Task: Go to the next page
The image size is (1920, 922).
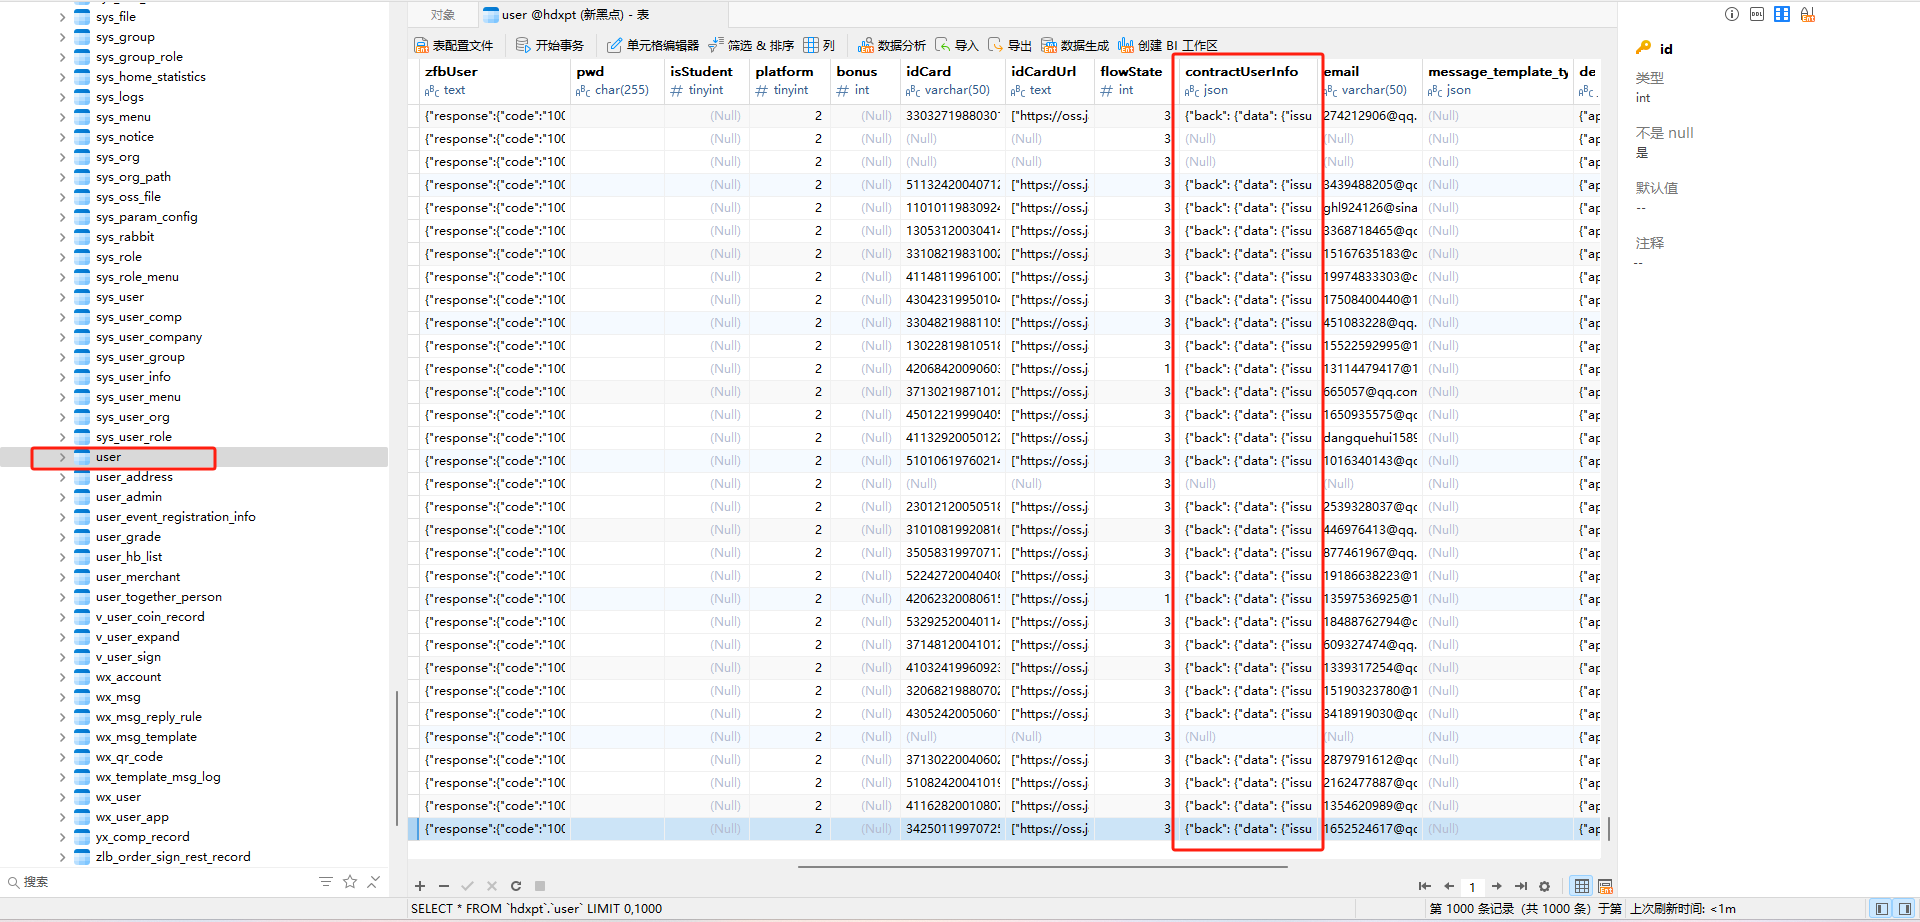Action: point(1497,886)
